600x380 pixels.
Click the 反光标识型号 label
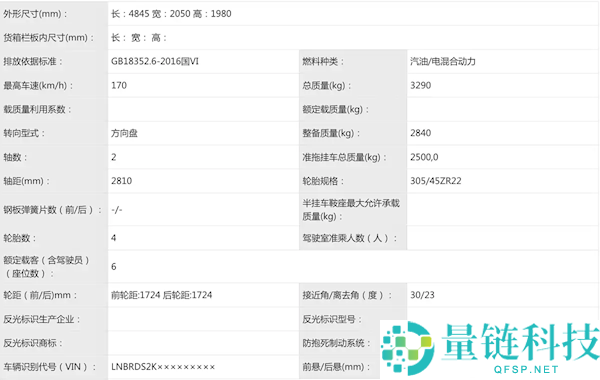point(332,319)
